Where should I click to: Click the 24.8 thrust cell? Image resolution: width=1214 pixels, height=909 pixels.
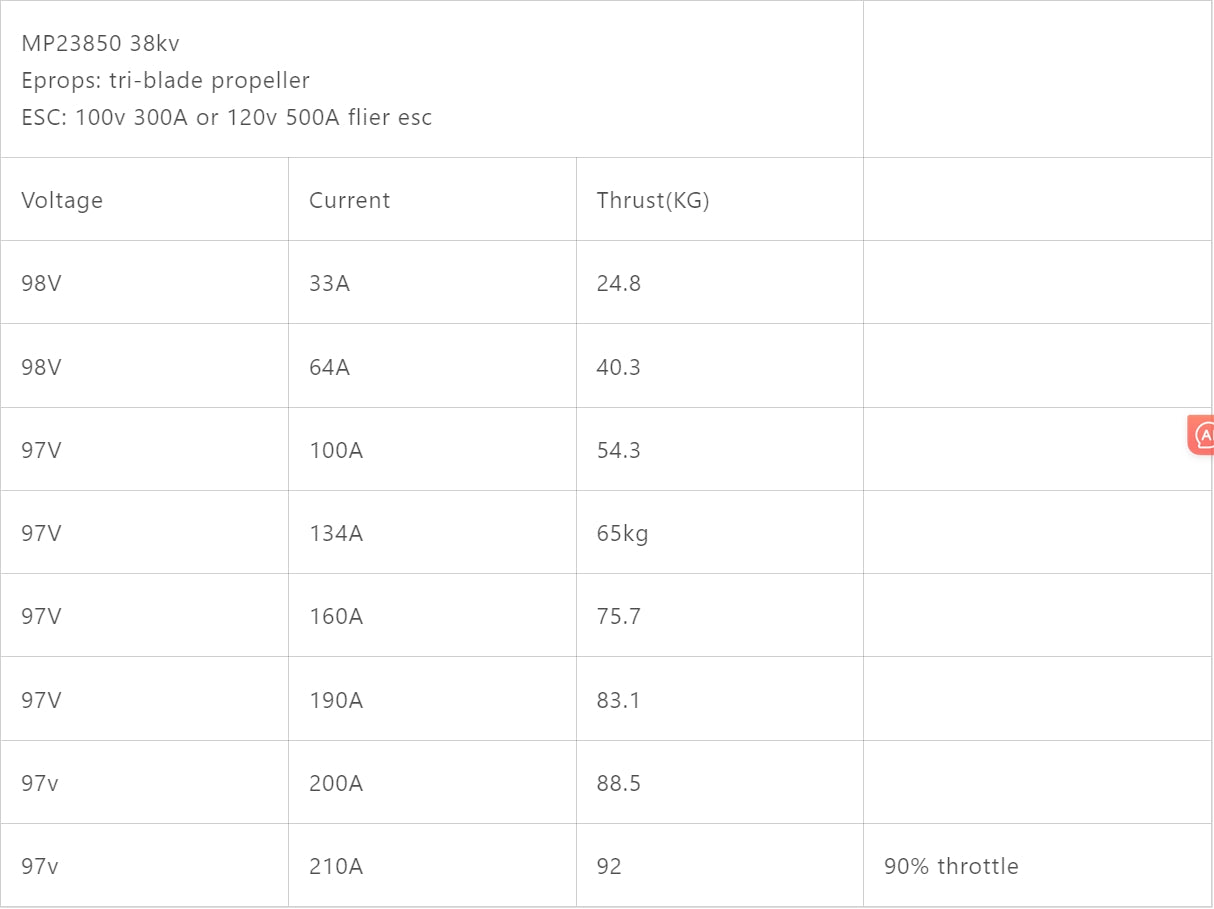pos(720,282)
